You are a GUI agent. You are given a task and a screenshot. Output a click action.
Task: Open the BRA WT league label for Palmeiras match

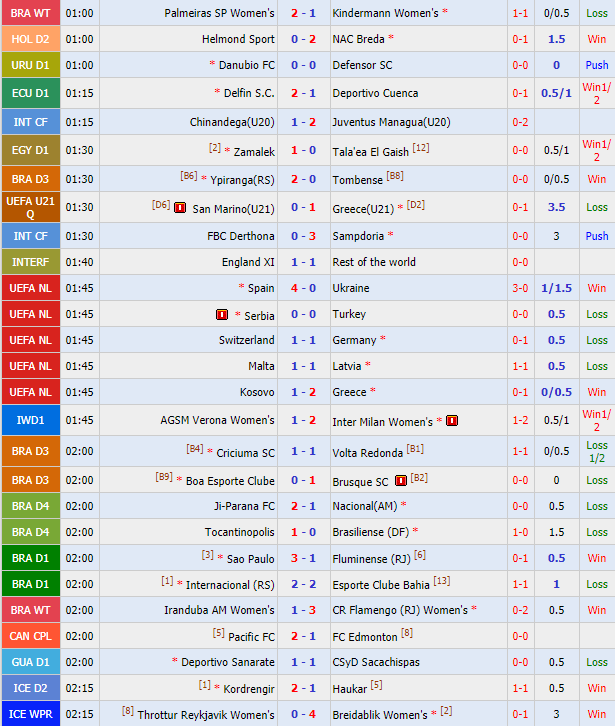point(31,13)
